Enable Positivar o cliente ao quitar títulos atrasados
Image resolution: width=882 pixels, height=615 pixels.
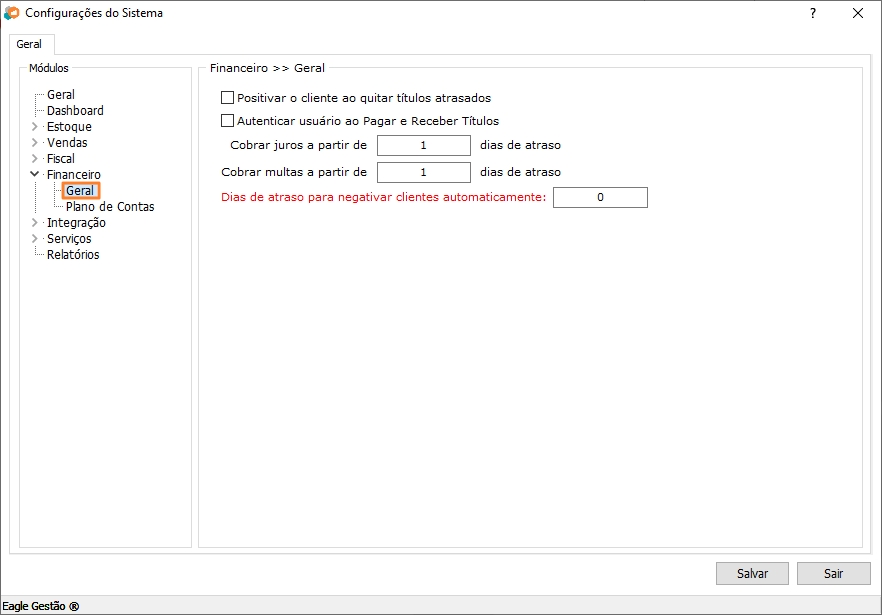[x=227, y=98]
